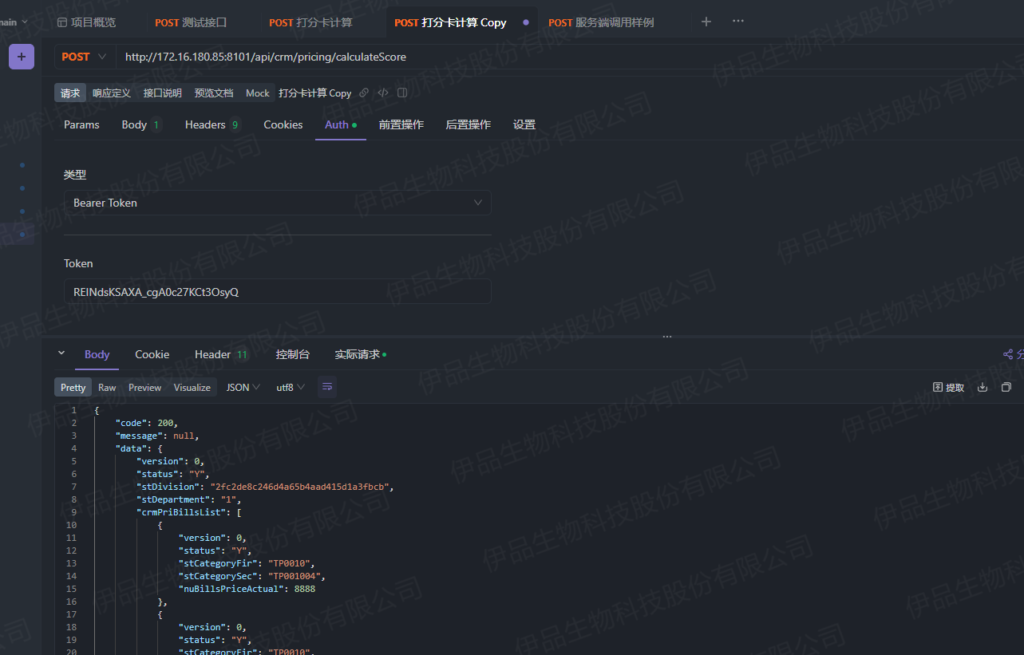Open the HTTP method dropdown showing POST
The height and width of the screenshot is (655, 1024).
[x=83, y=57]
